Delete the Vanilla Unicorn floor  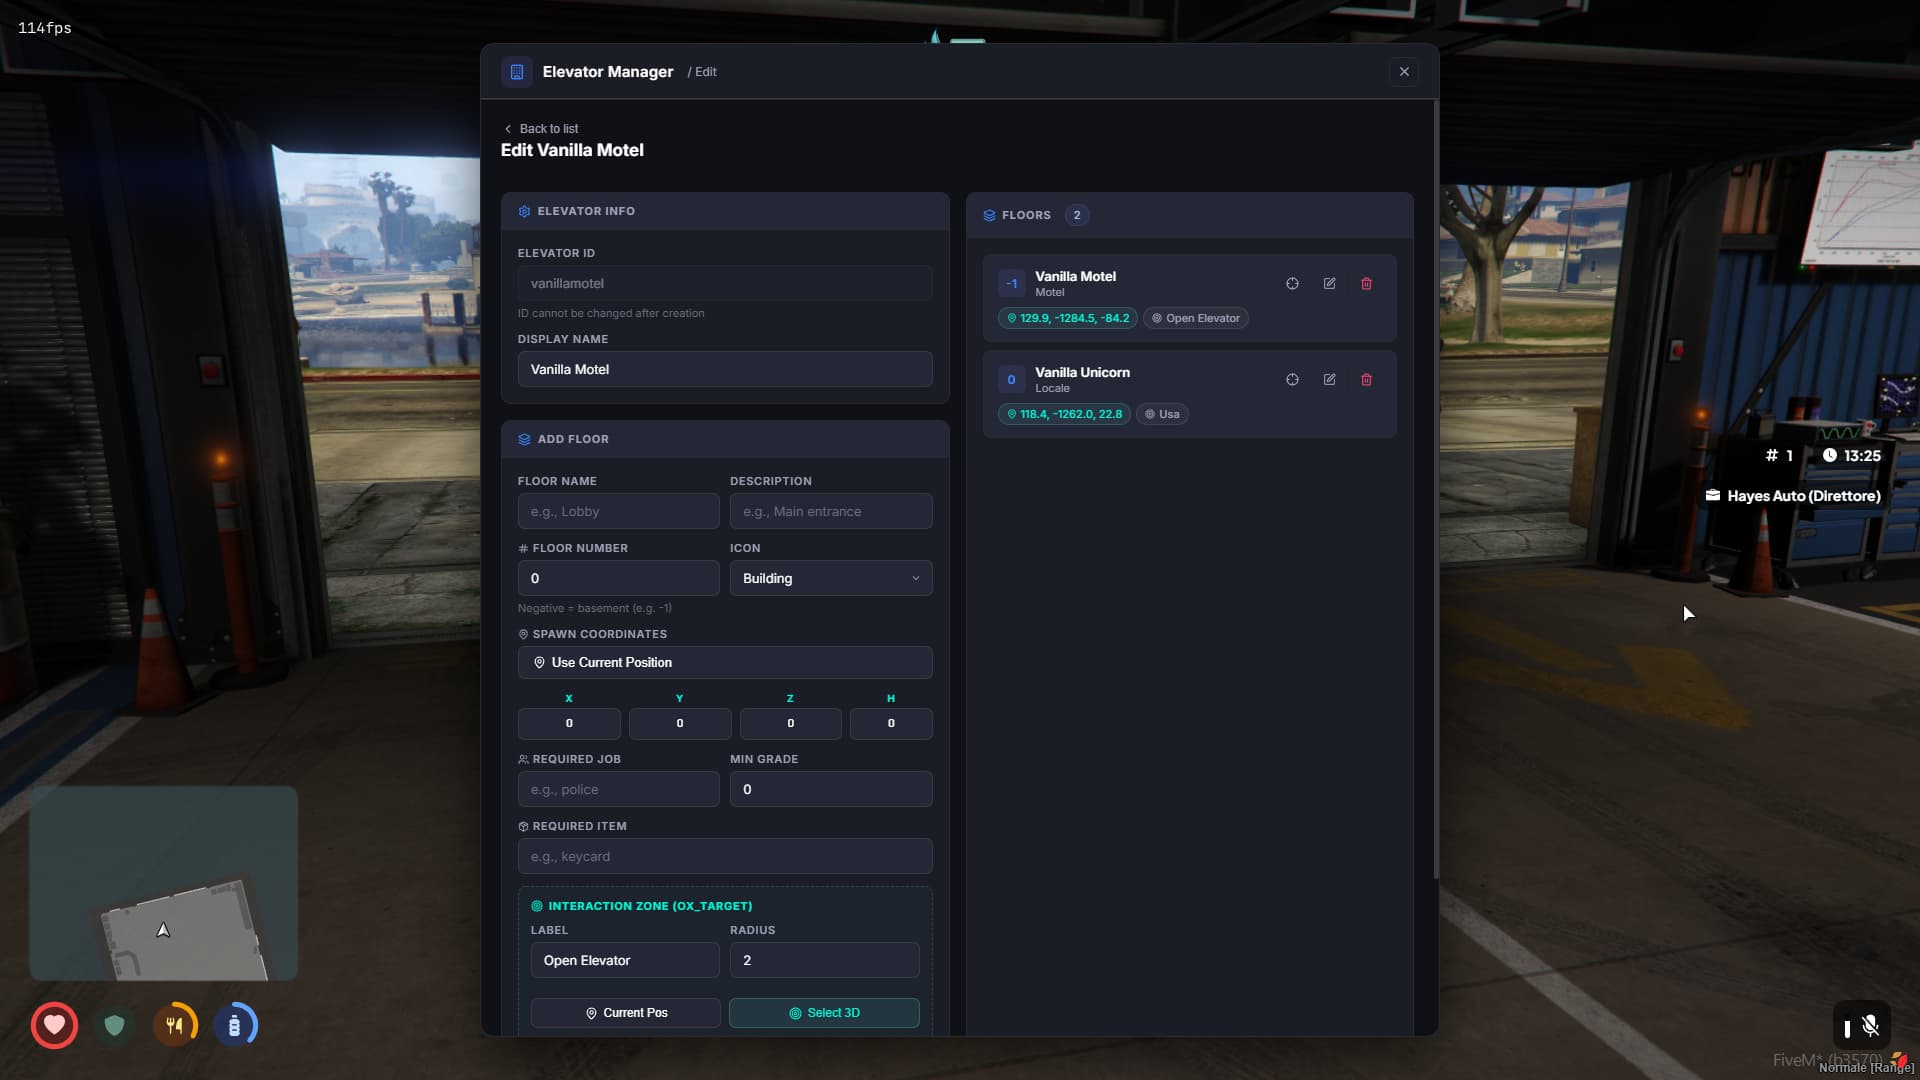click(1366, 380)
